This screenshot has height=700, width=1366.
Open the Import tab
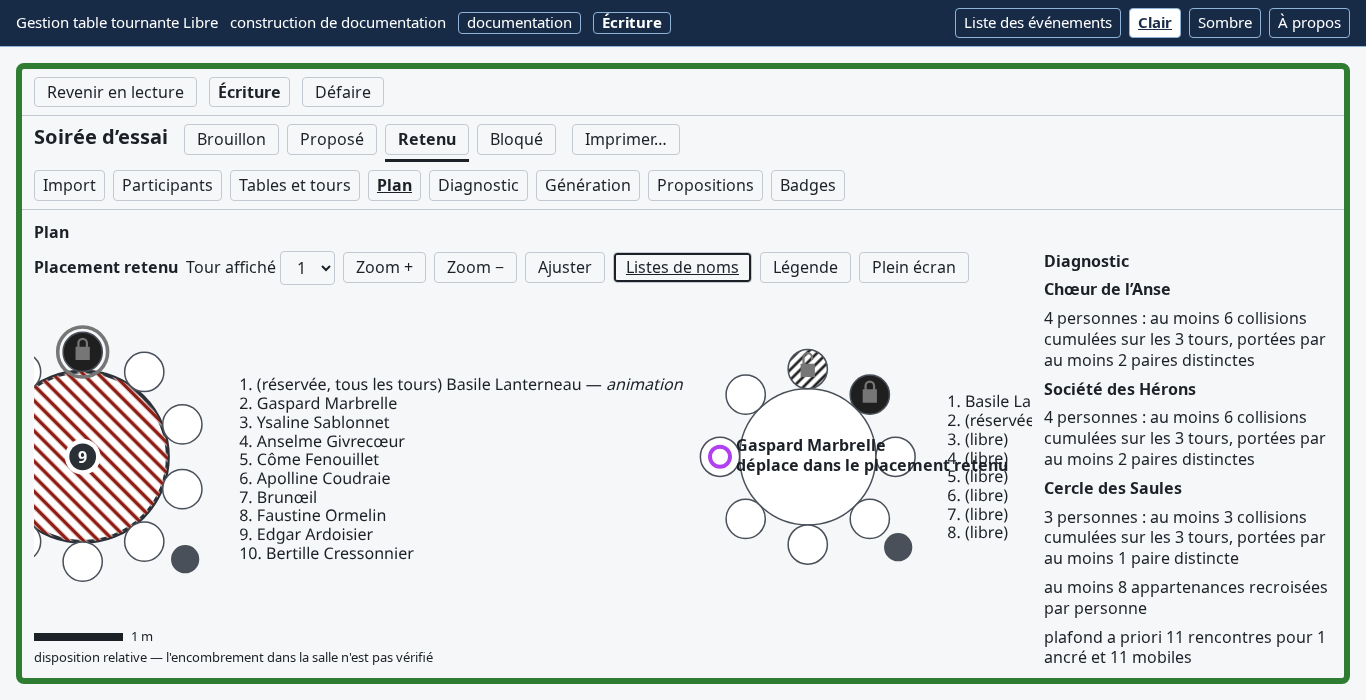(x=69, y=186)
